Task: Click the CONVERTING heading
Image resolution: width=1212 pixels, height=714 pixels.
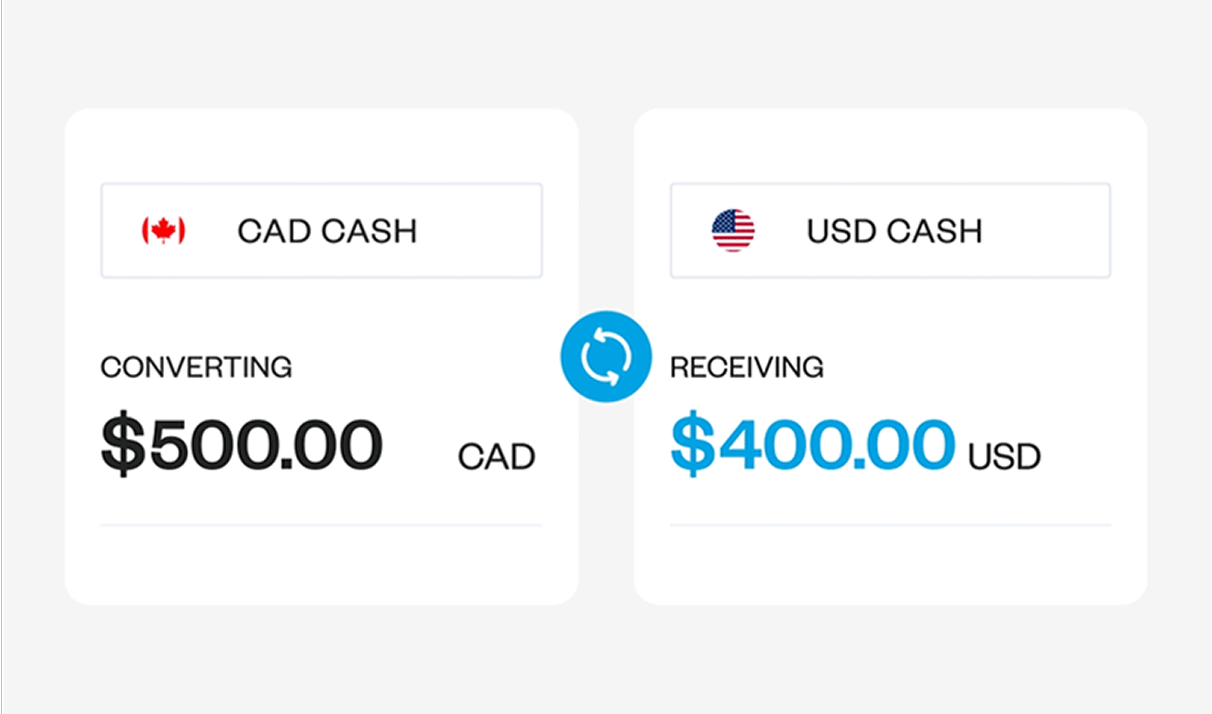Action: [x=196, y=367]
